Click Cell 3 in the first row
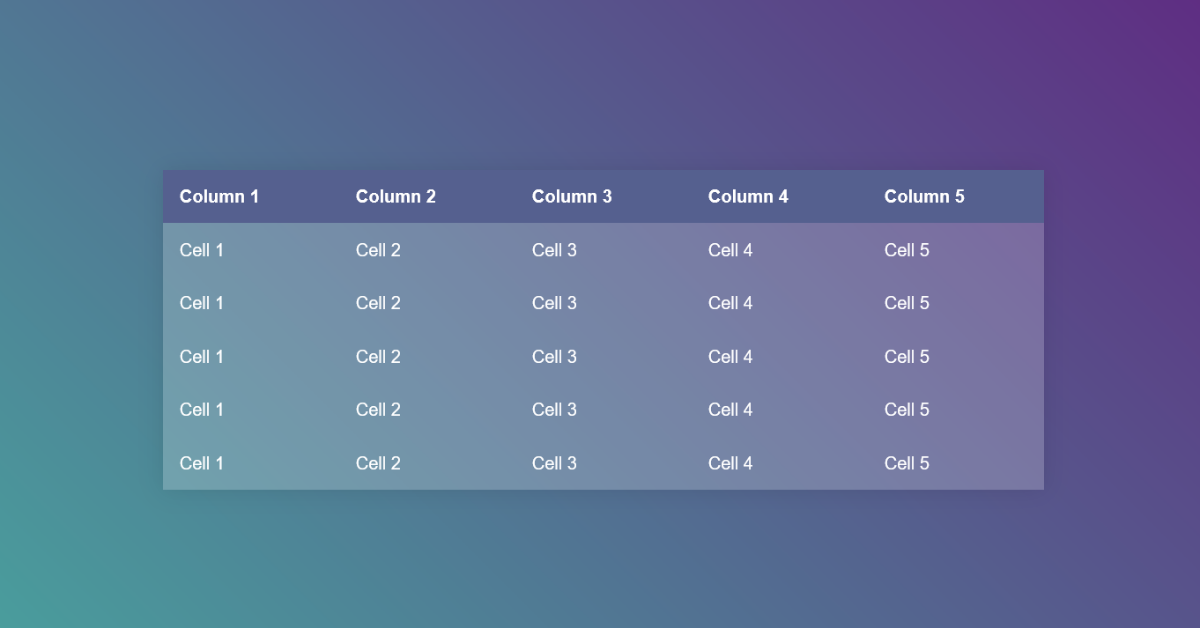The image size is (1200, 628). (554, 250)
